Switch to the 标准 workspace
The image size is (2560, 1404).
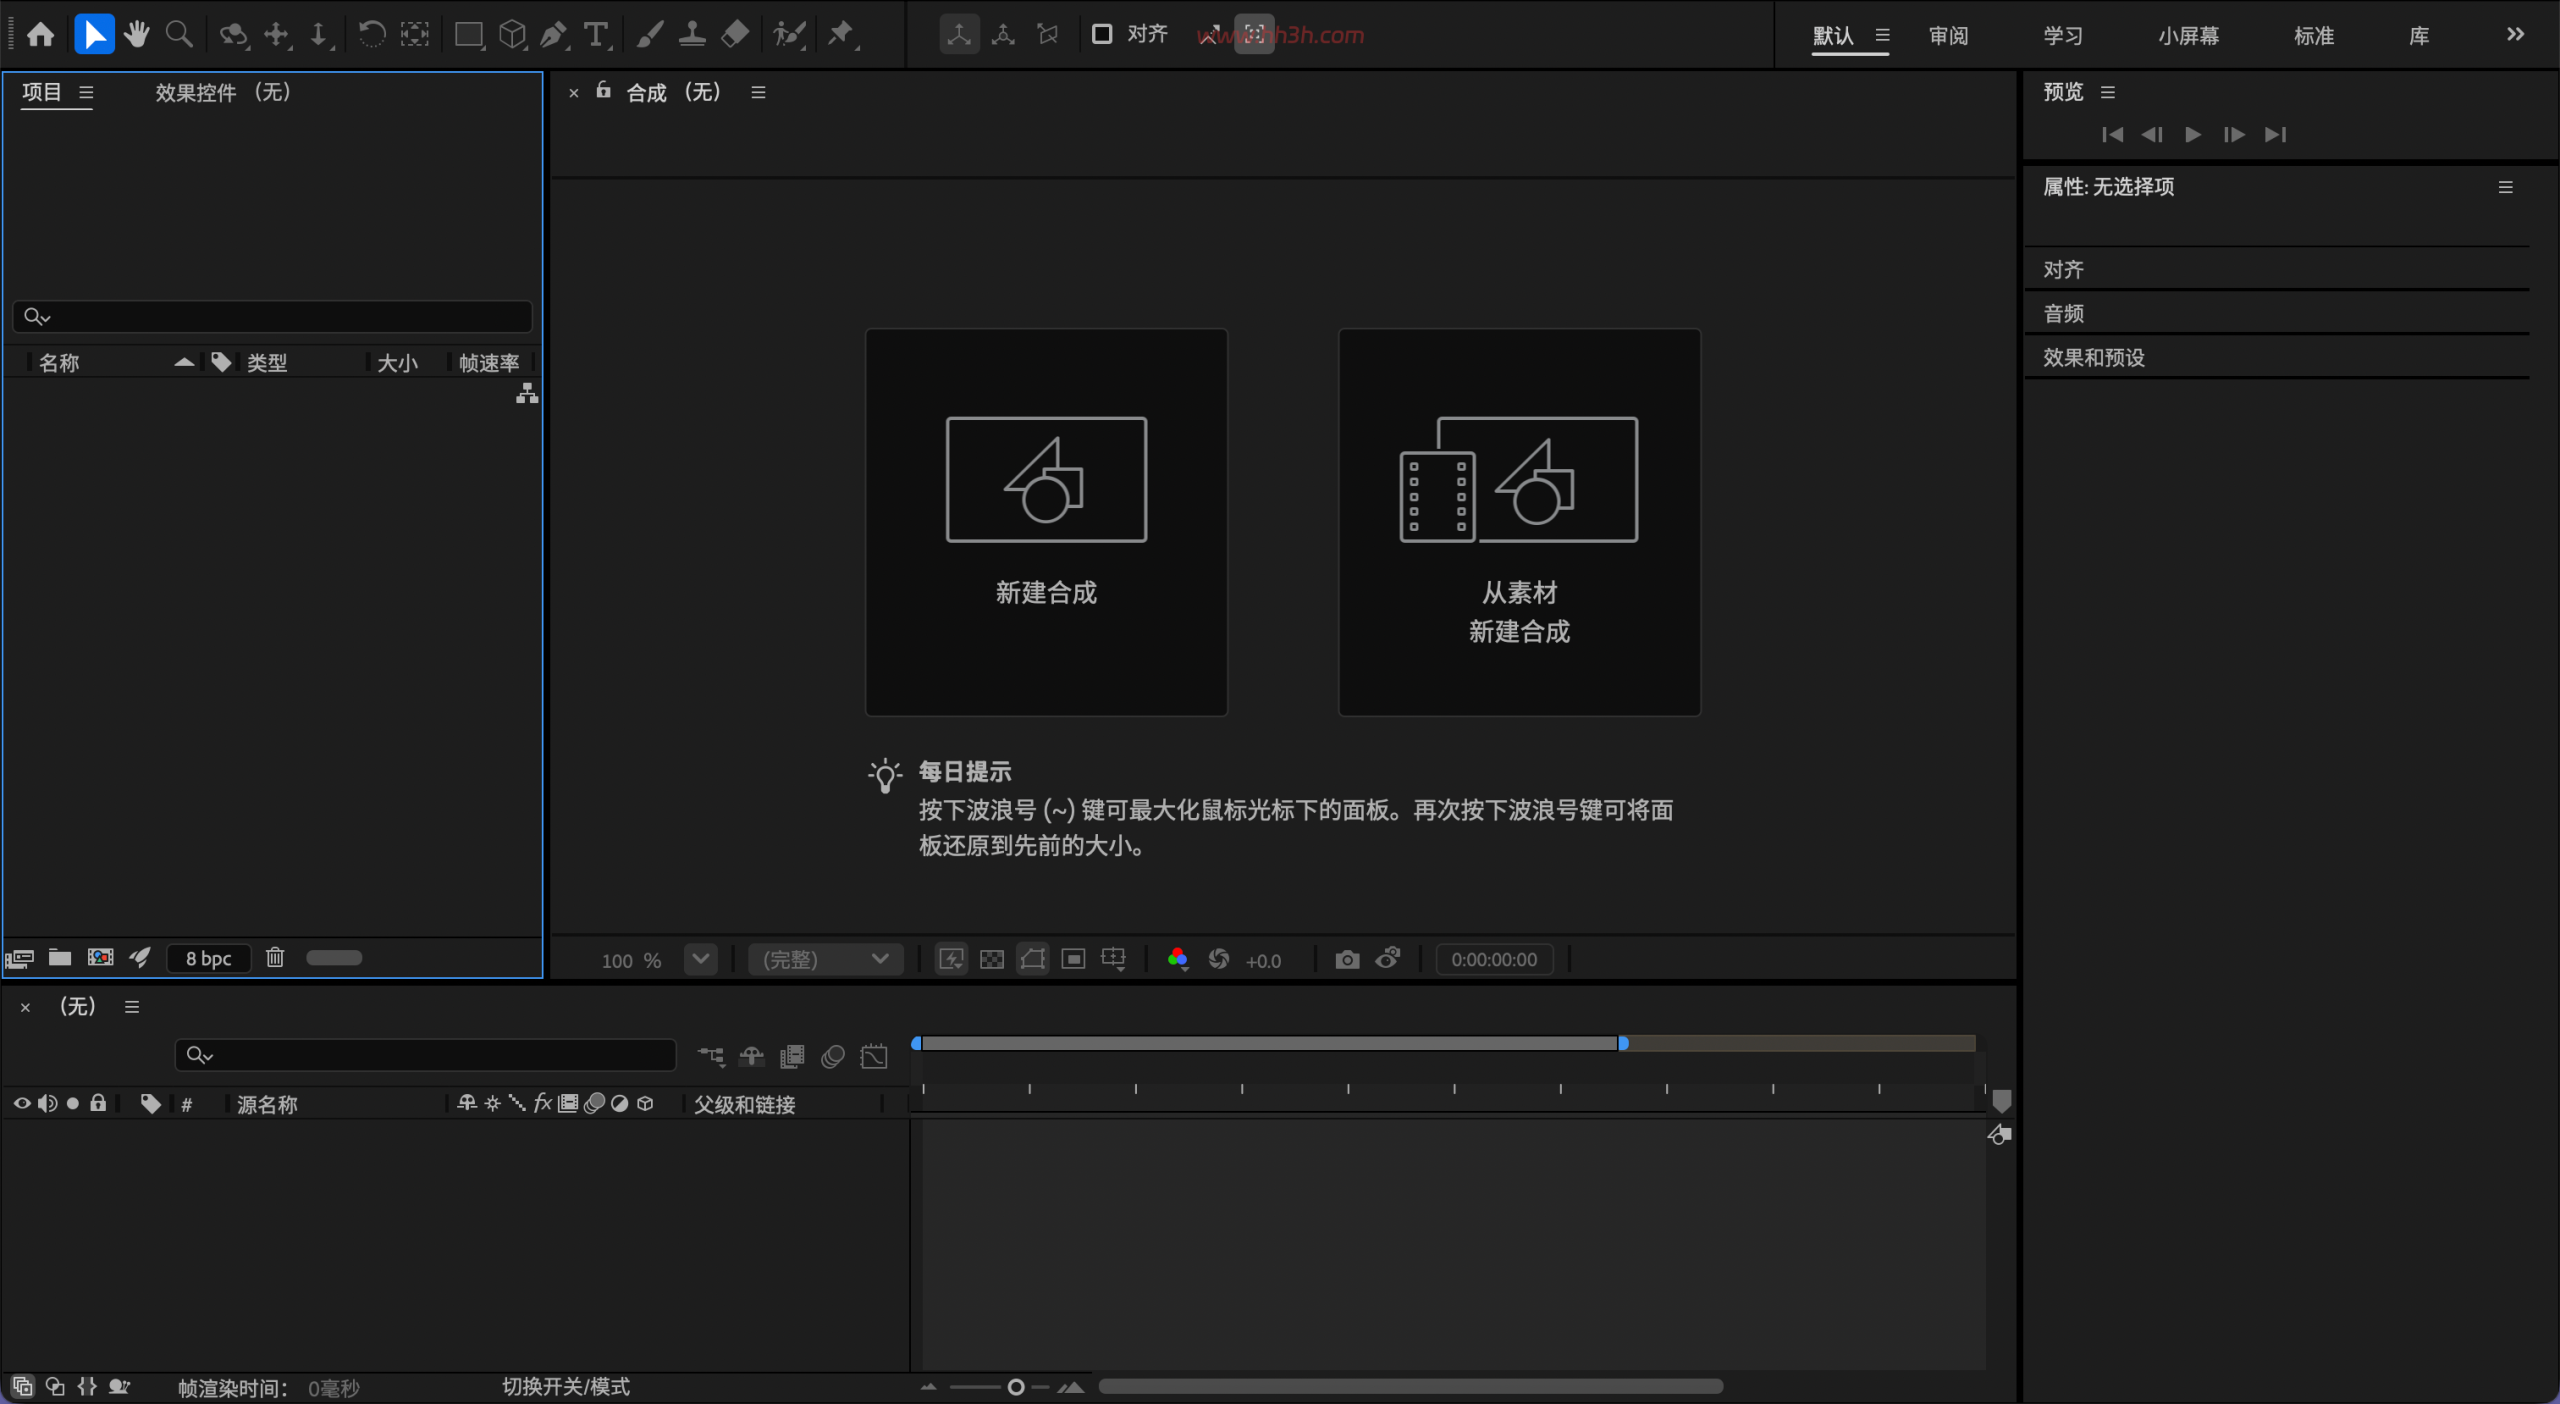pos(2314,36)
